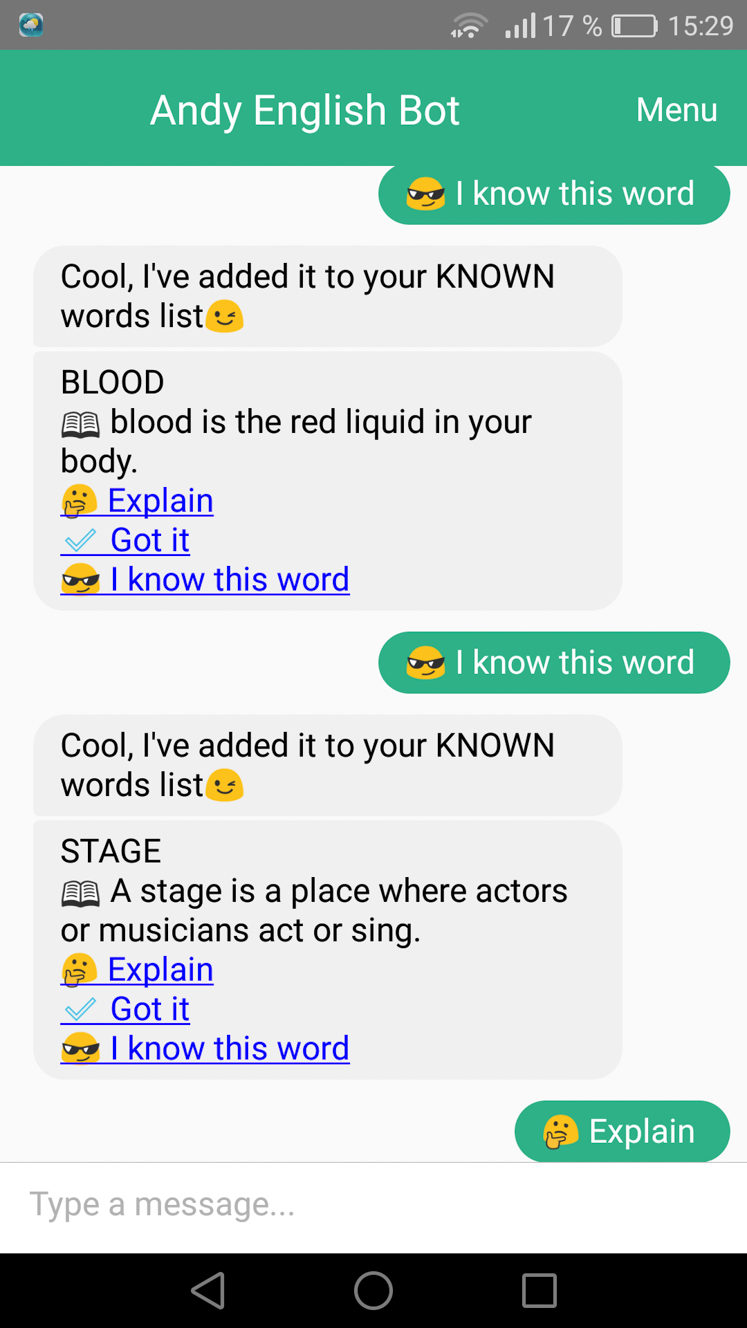The image size is (747, 1328).
Task: Select I know this word under STAGE
Action: (x=205, y=1048)
